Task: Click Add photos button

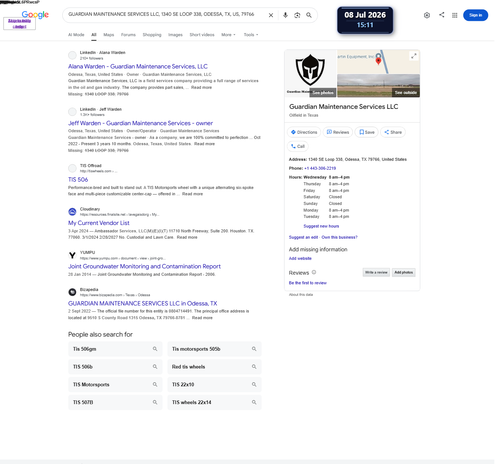Action: tap(403, 272)
